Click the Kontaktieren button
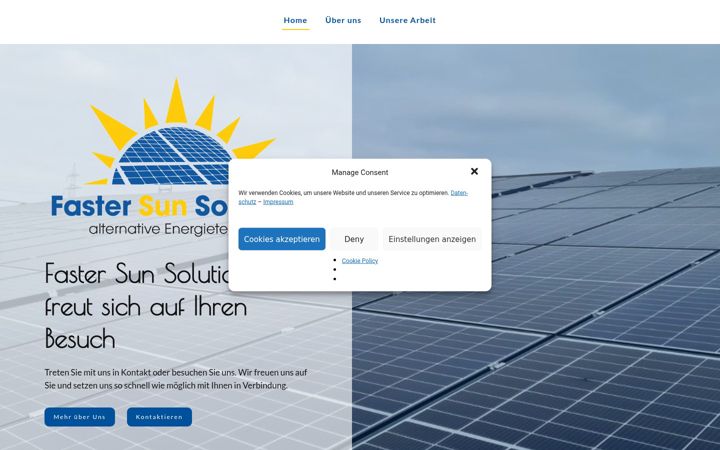Image resolution: width=720 pixels, height=450 pixels. tap(159, 417)
